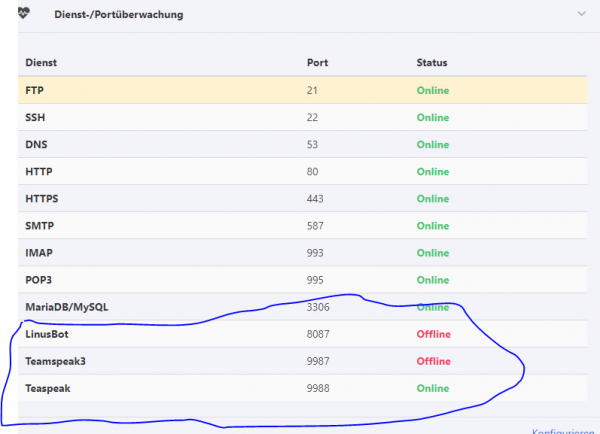Collapse the Dienst-/Portüberwachung panel chevron
Viewport: 600px width, 434px height.
point(581,14)
